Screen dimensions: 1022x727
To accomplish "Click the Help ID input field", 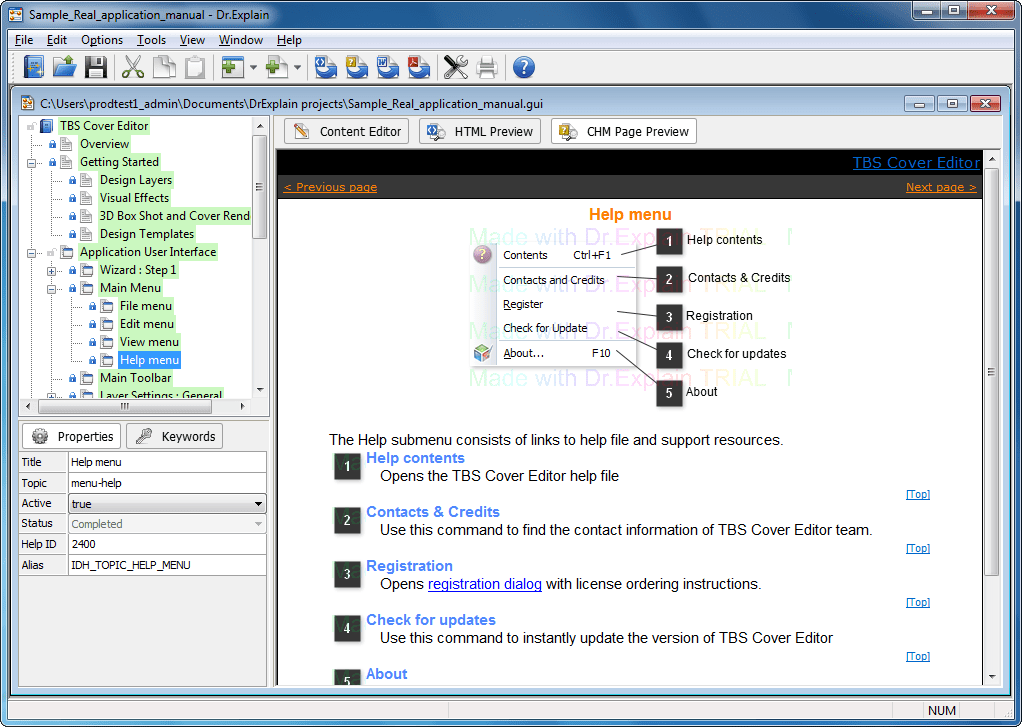I will pyautogui.click(x=168, y=544).
